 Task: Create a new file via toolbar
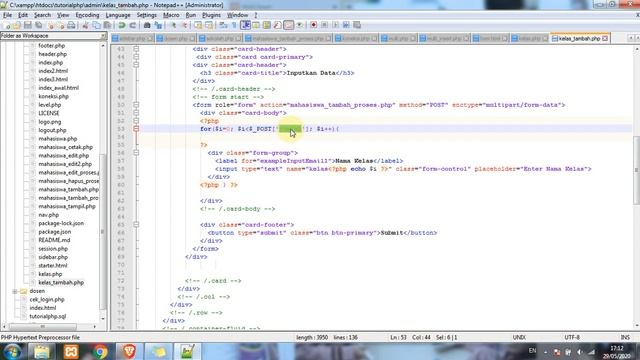click(x=7, y=25)
